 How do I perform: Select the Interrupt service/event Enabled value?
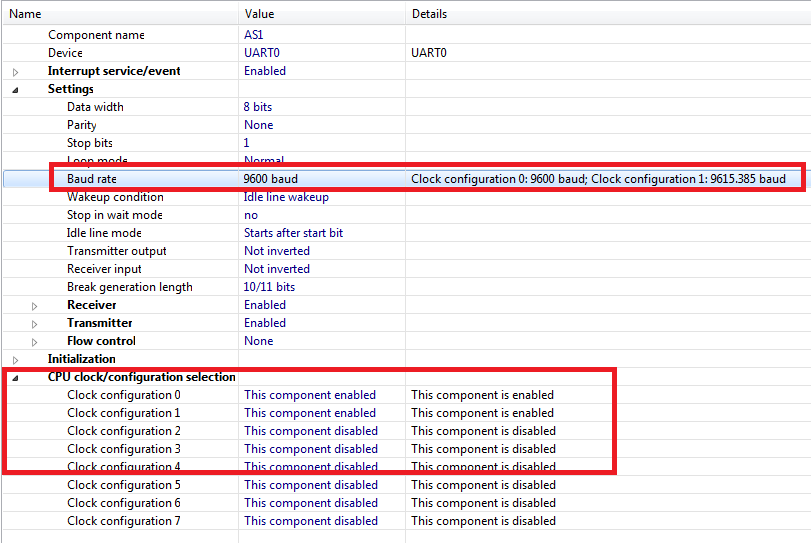pyautogui.click(x=265, y=71)
